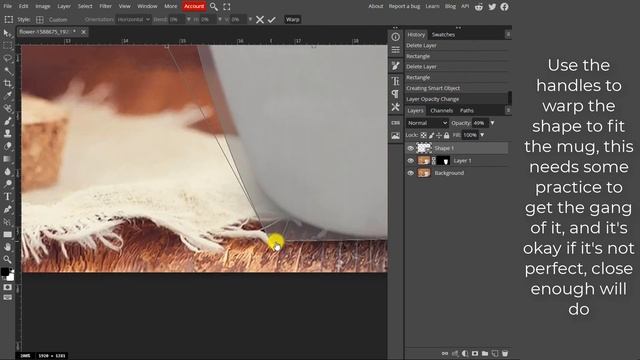Select the Hand tool
This screenshot has height=360, width=640.
(x=7, y=247)
